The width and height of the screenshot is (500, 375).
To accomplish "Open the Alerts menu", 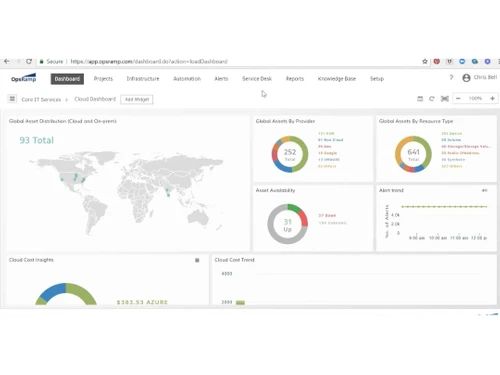I will coord(221,79).
